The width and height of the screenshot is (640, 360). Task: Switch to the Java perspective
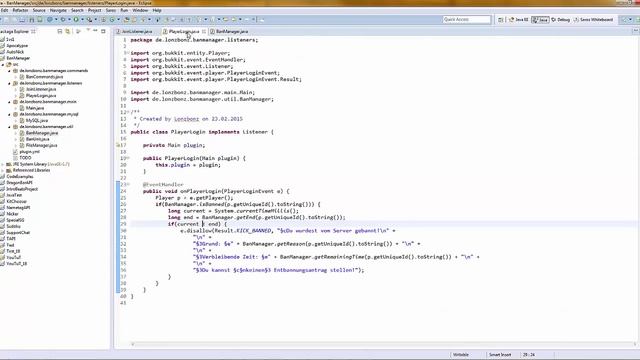tap(540, 20)
